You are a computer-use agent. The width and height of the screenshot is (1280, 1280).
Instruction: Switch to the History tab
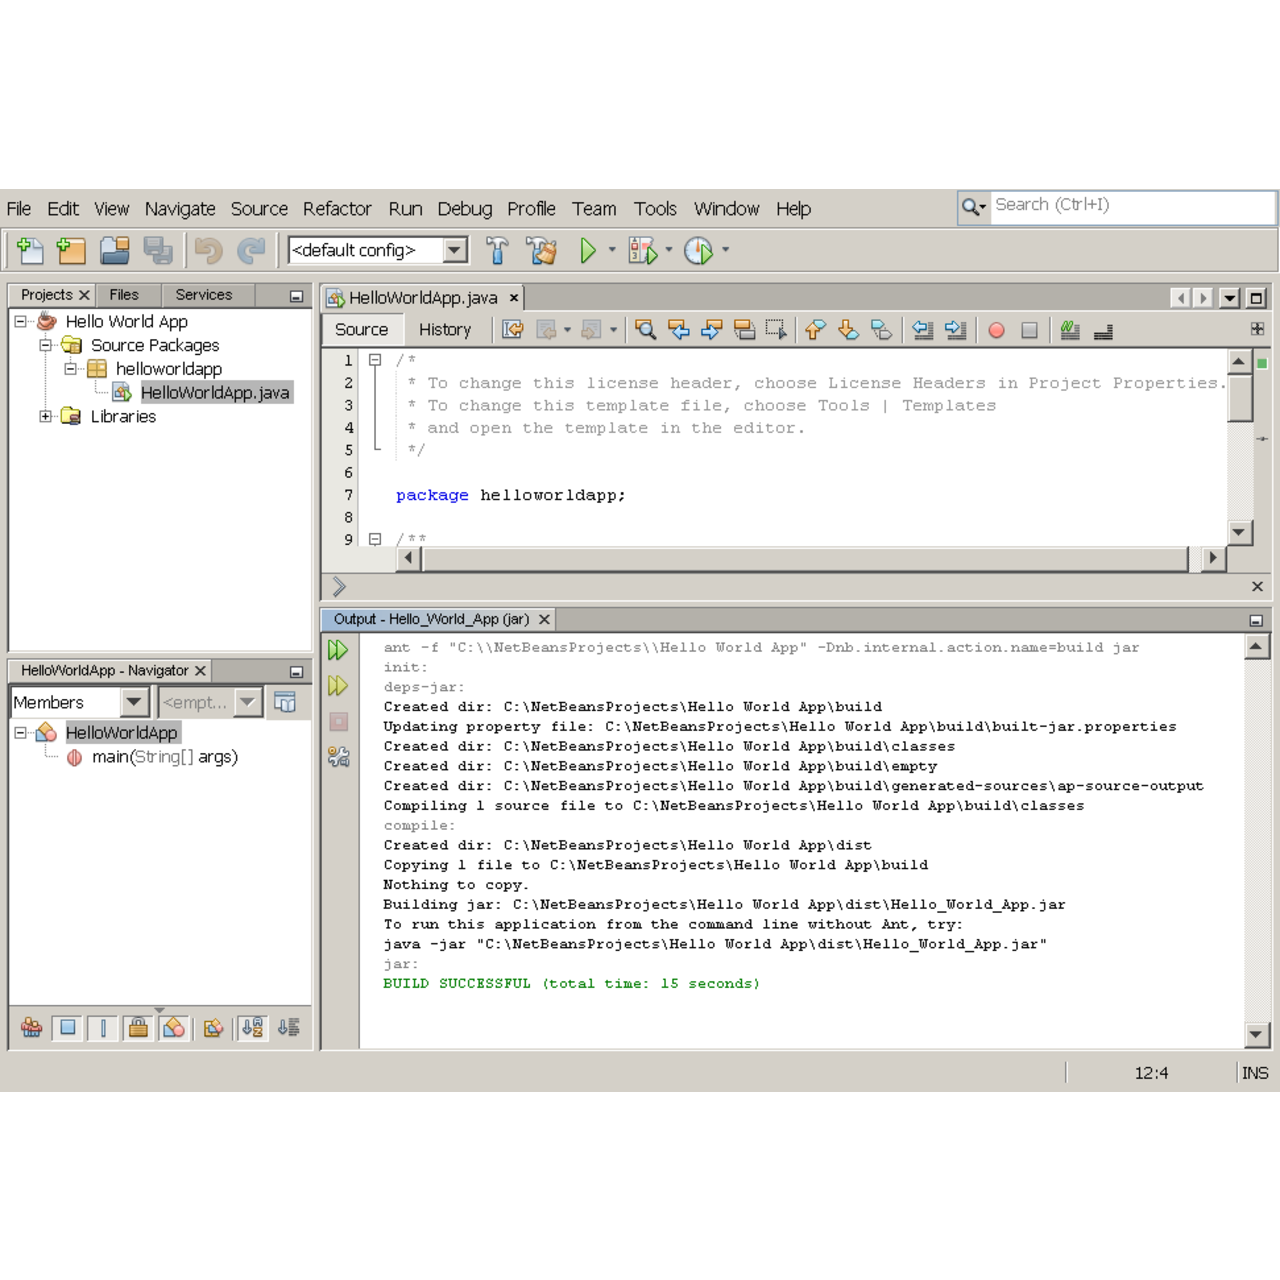pyautogui.click(x=446, y=330)
